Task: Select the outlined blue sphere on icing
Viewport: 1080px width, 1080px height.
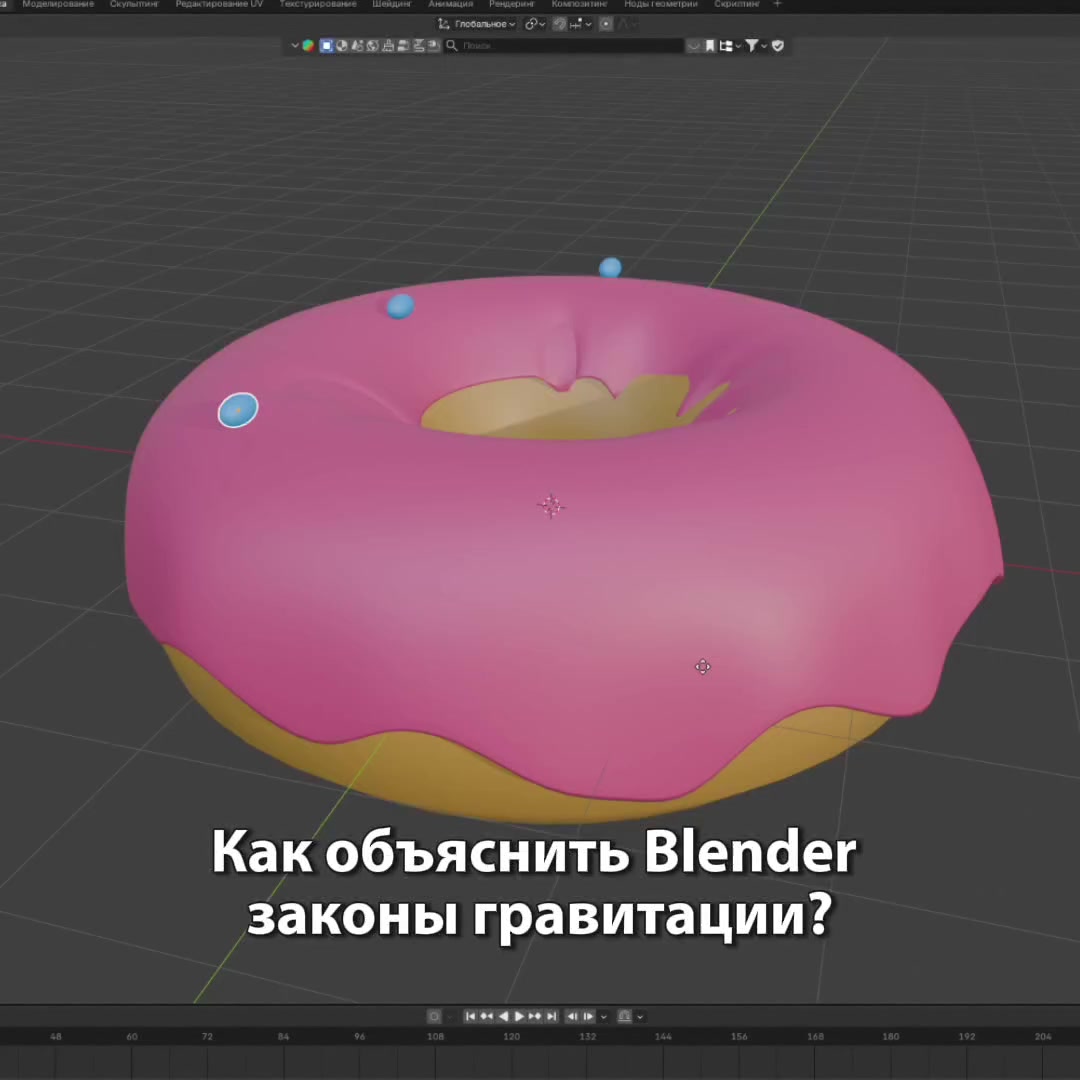Action: pyautogui.click(x=238, y=410)
